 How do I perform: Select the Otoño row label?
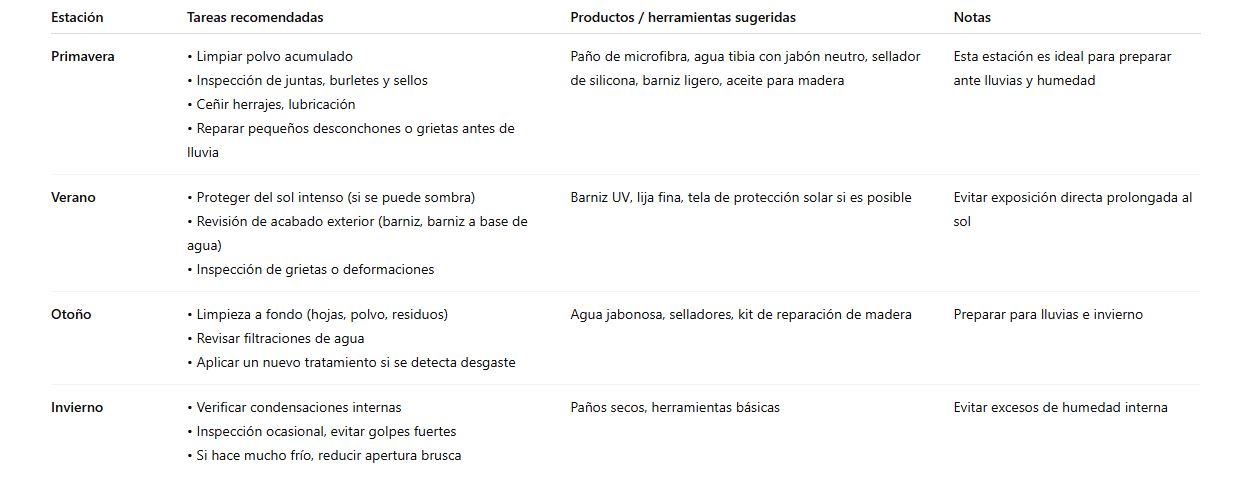pyautogui.click(x=71, y=315)
